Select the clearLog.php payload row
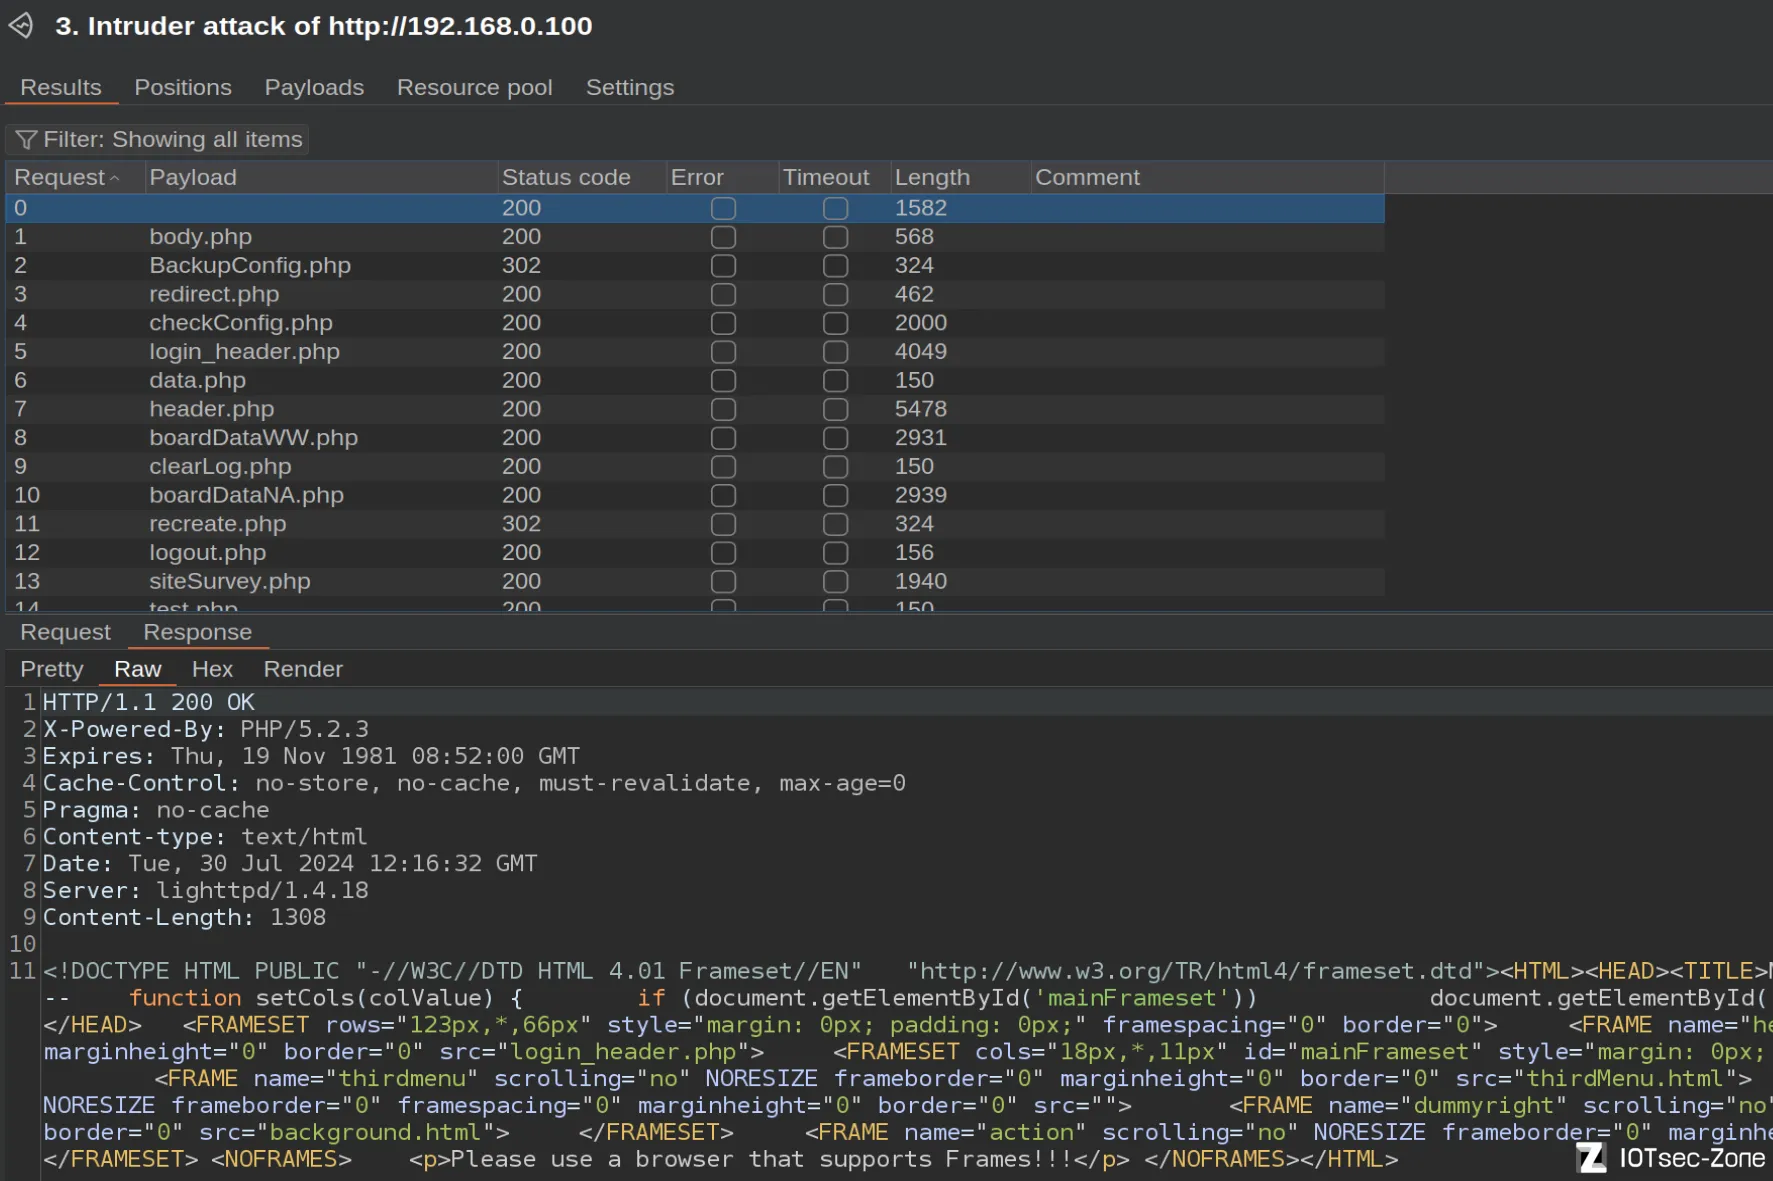 point(695,466)
